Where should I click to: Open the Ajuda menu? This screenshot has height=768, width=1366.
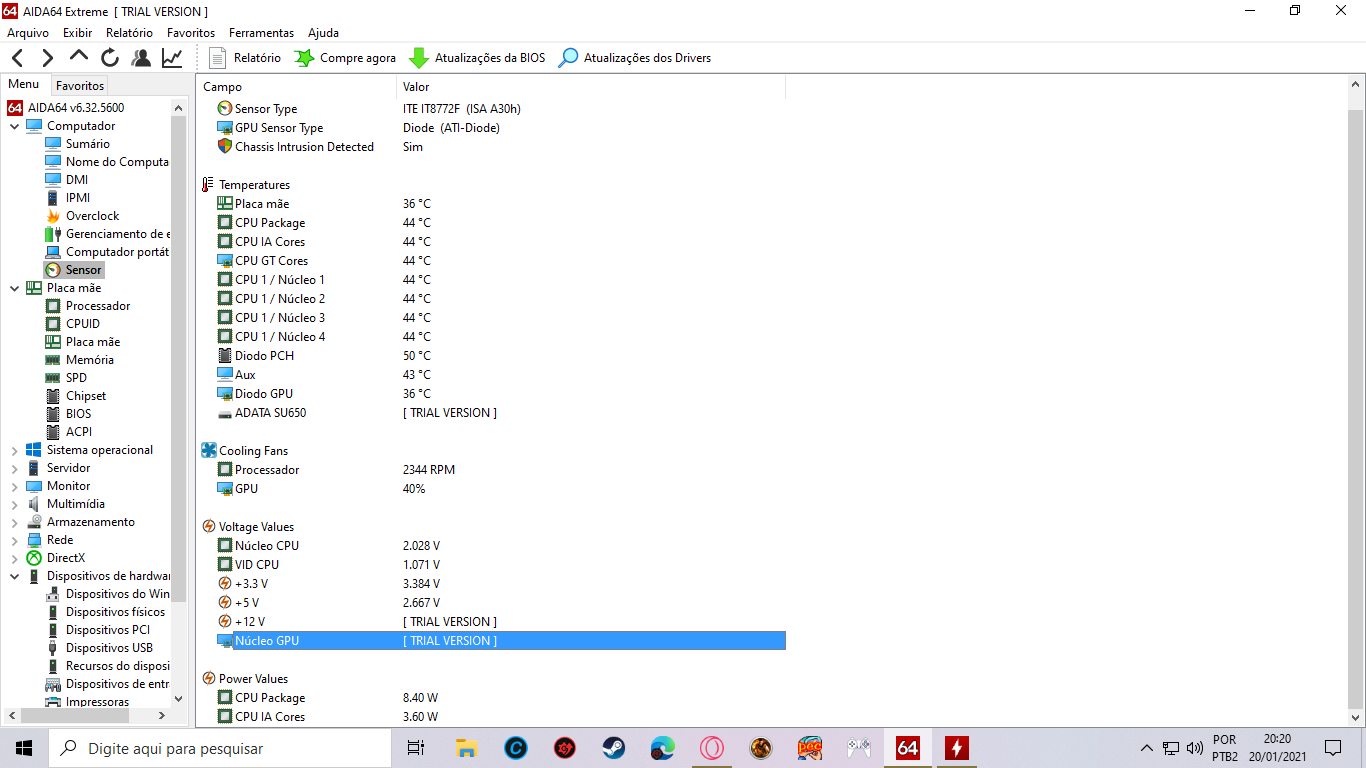(323, 33)
